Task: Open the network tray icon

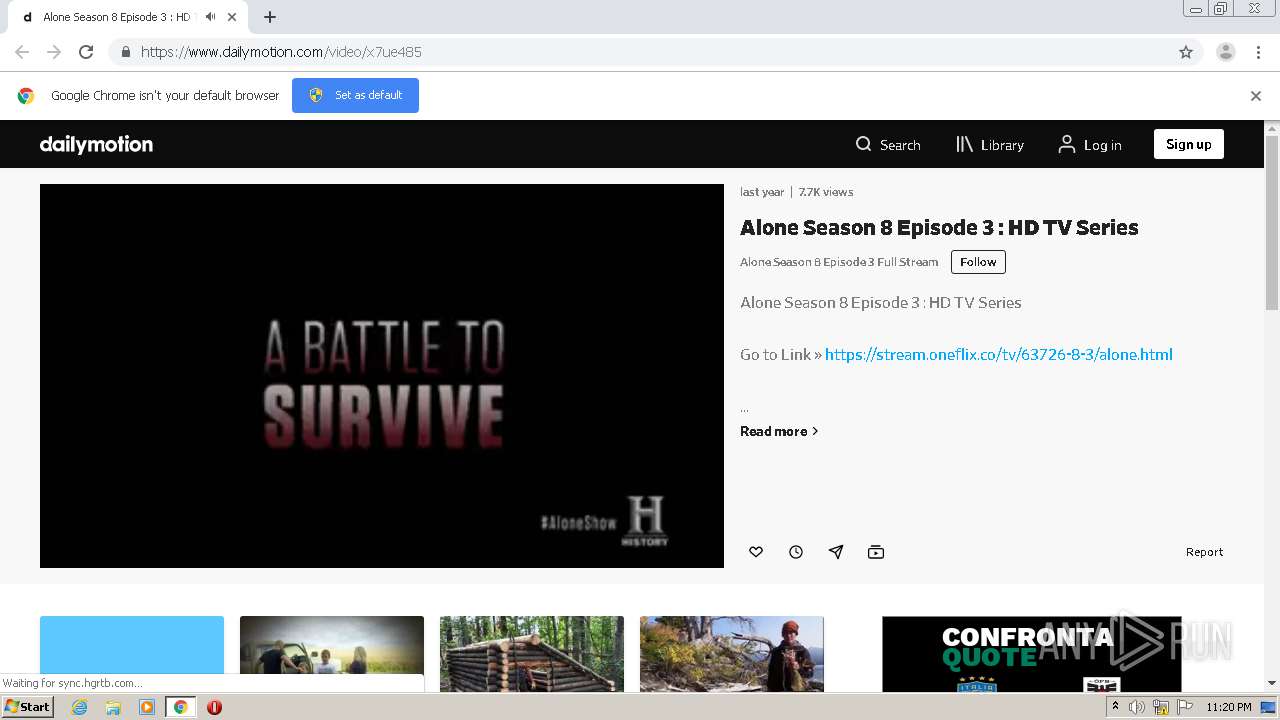Action: tap(1161, 707)
